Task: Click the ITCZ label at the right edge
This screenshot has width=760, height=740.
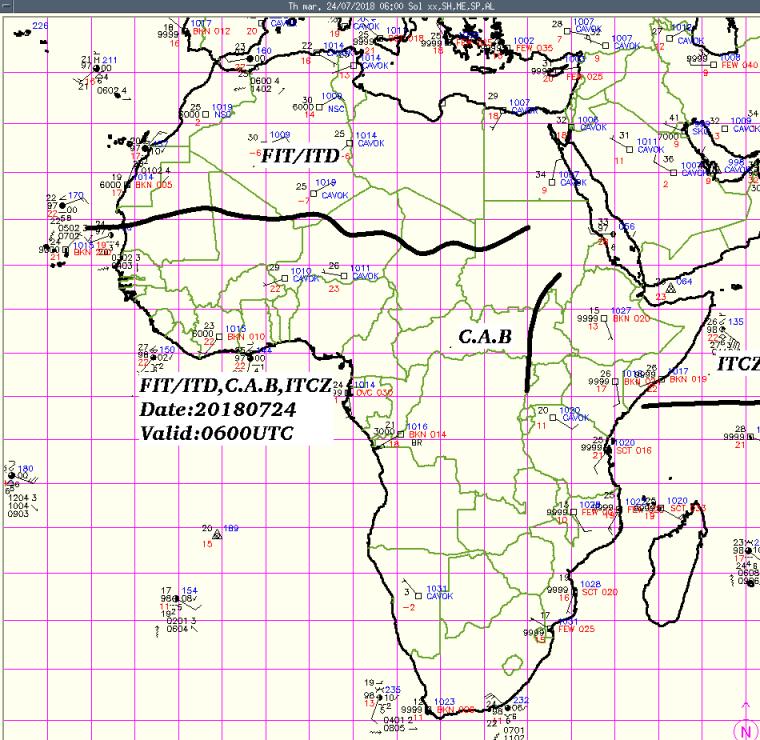Action: tap(738, 365)
